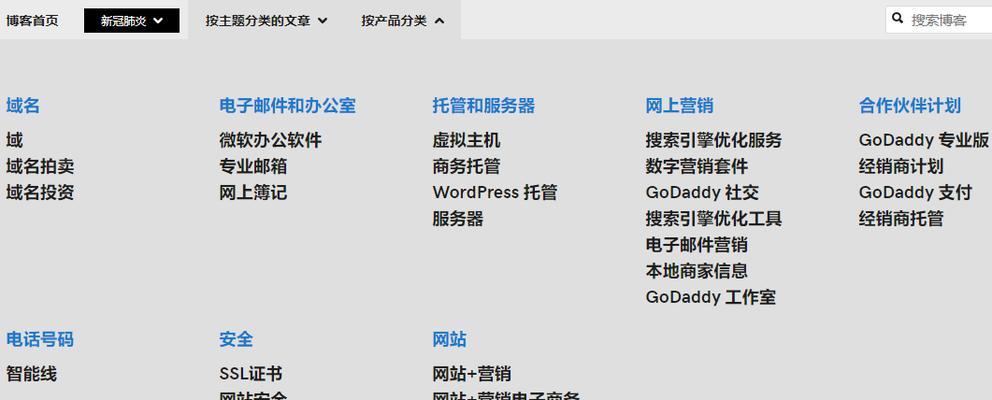Open 电子邮件和办公室 category heading
The height and width of the screenshot is (400, 992).
(x=287, y=106)
